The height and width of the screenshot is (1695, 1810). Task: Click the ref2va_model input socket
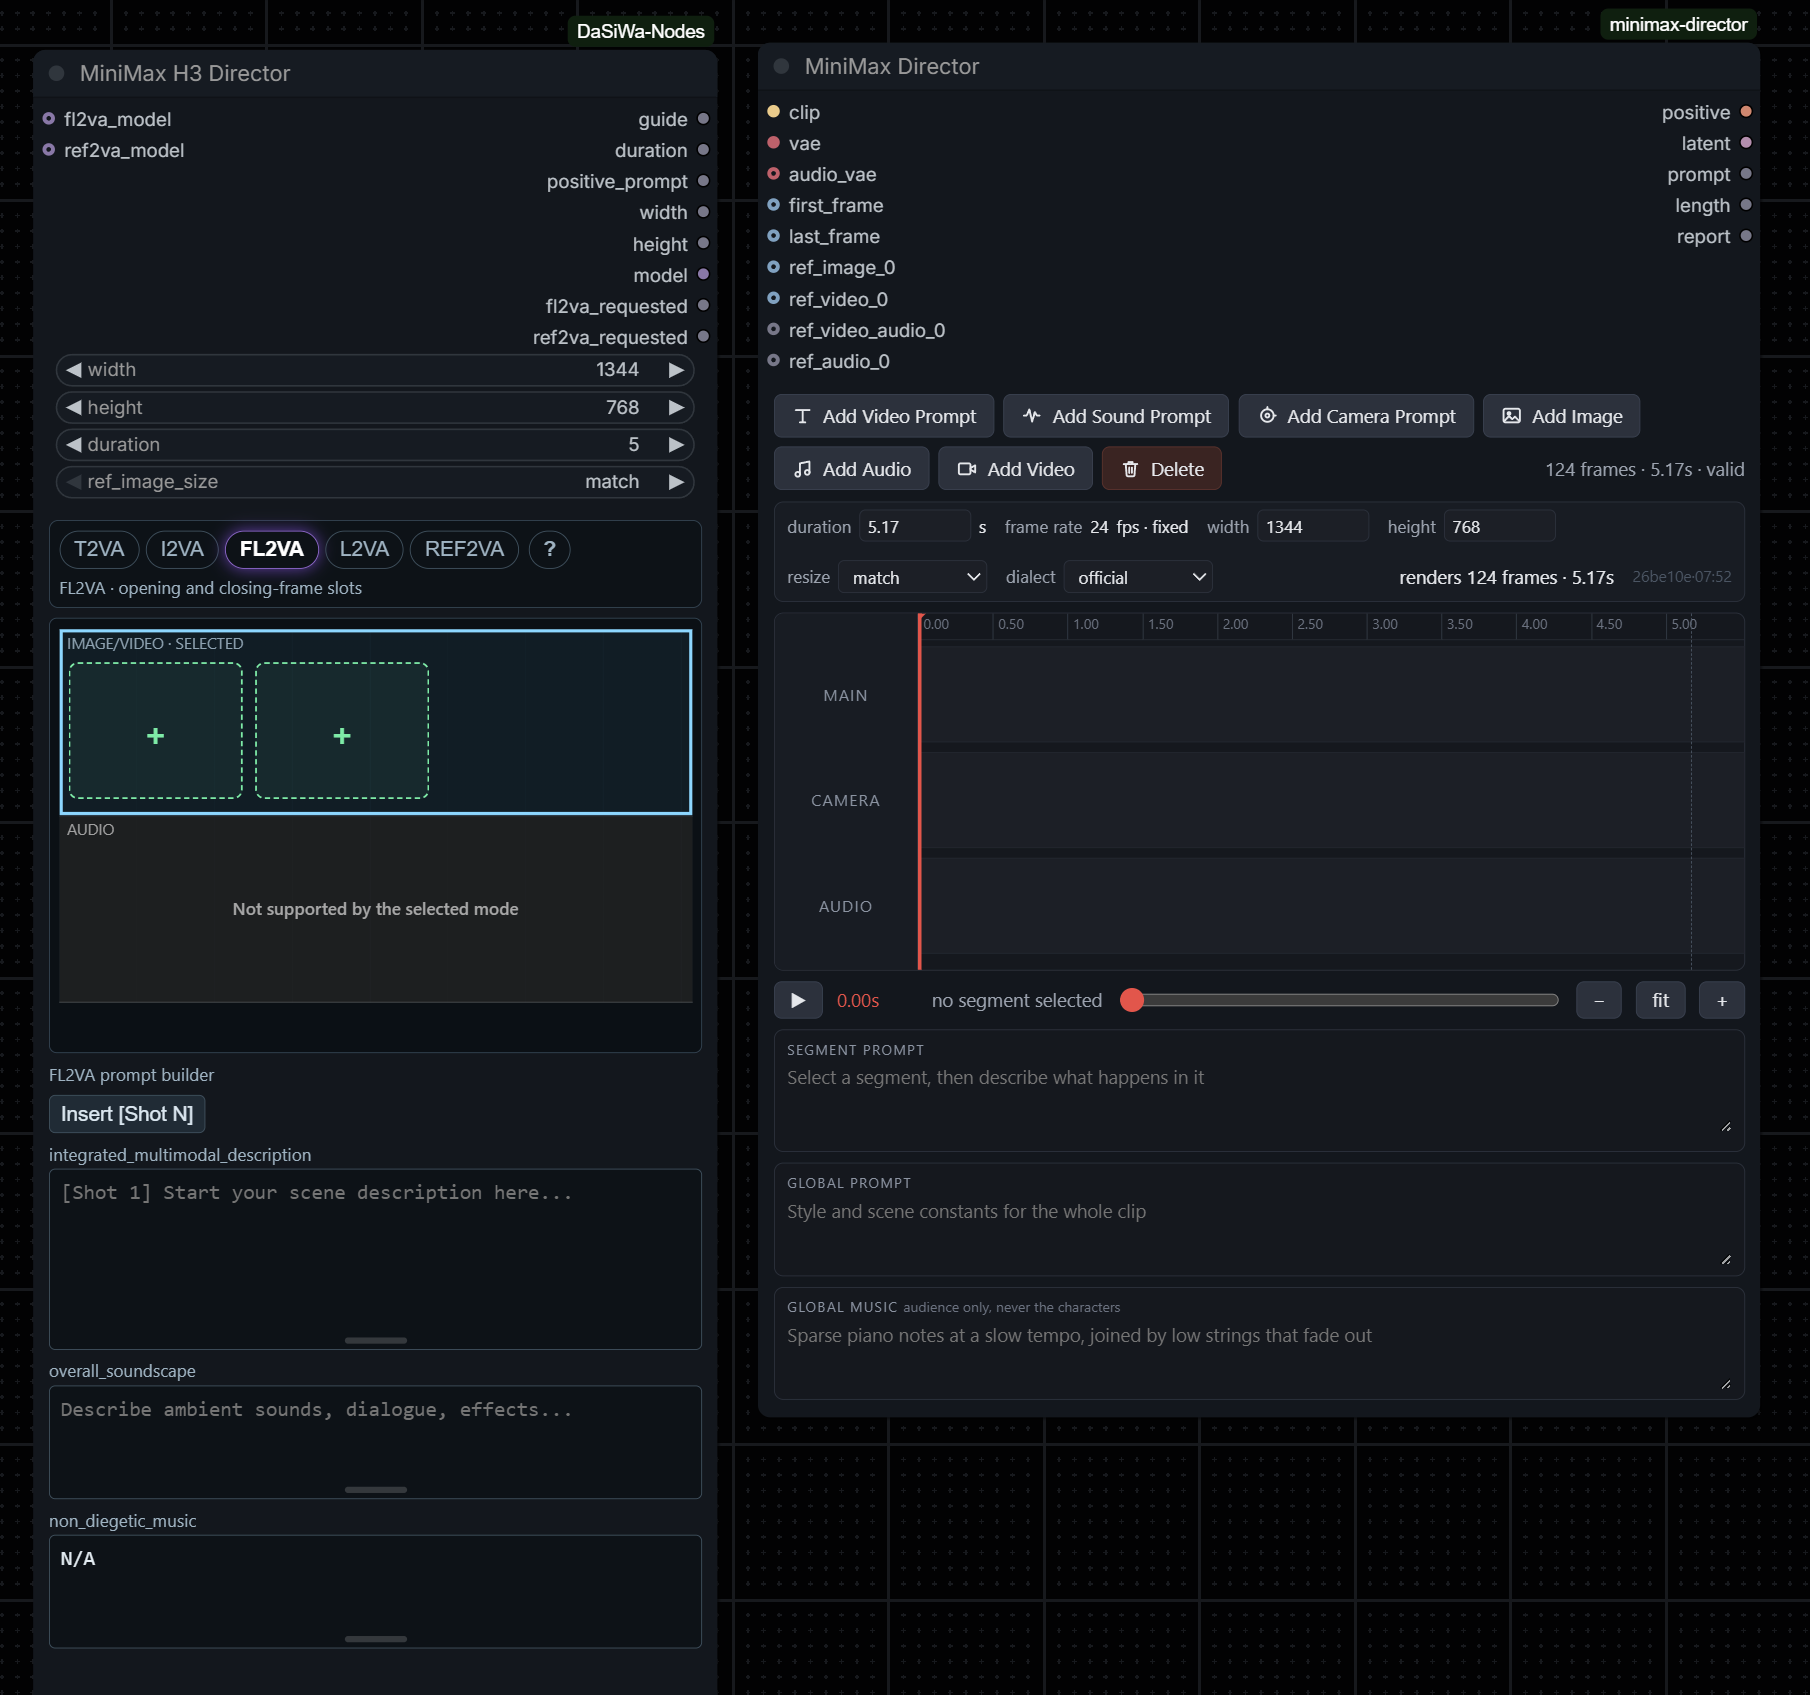click(48, 150)
